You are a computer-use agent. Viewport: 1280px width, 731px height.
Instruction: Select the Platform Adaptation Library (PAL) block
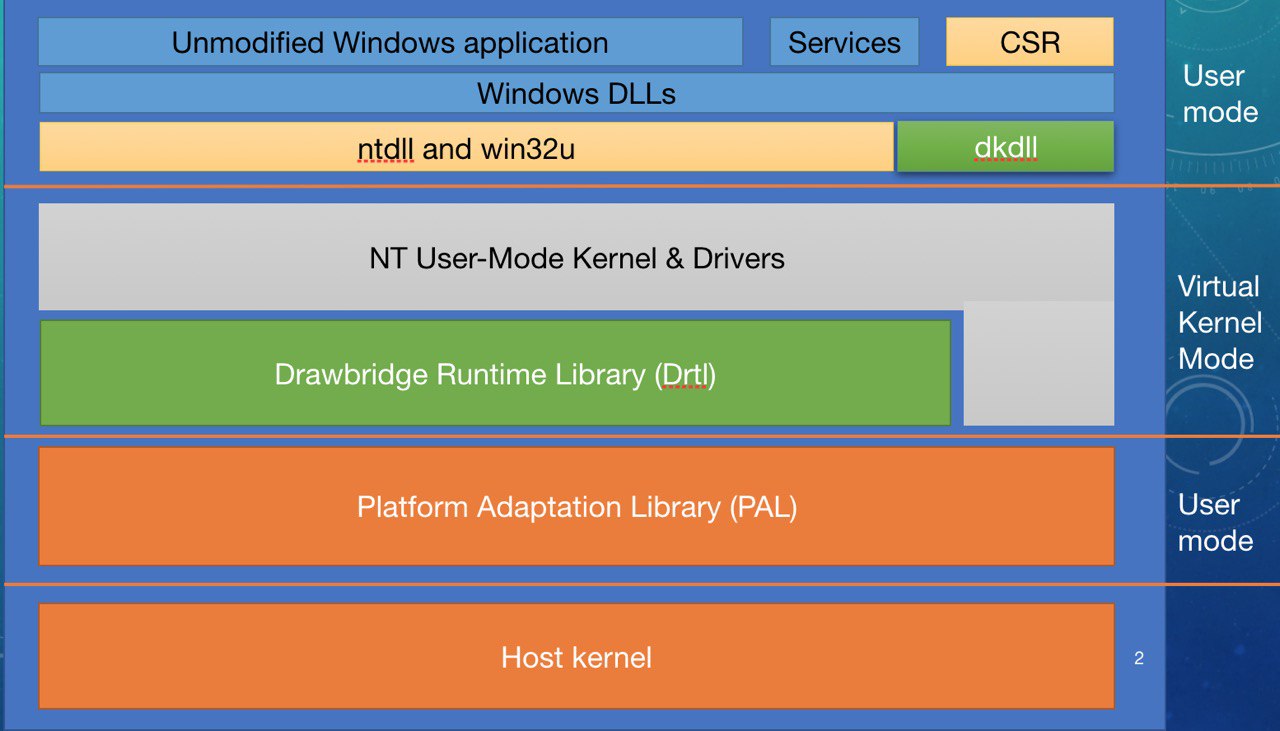[x=576, y=506]
